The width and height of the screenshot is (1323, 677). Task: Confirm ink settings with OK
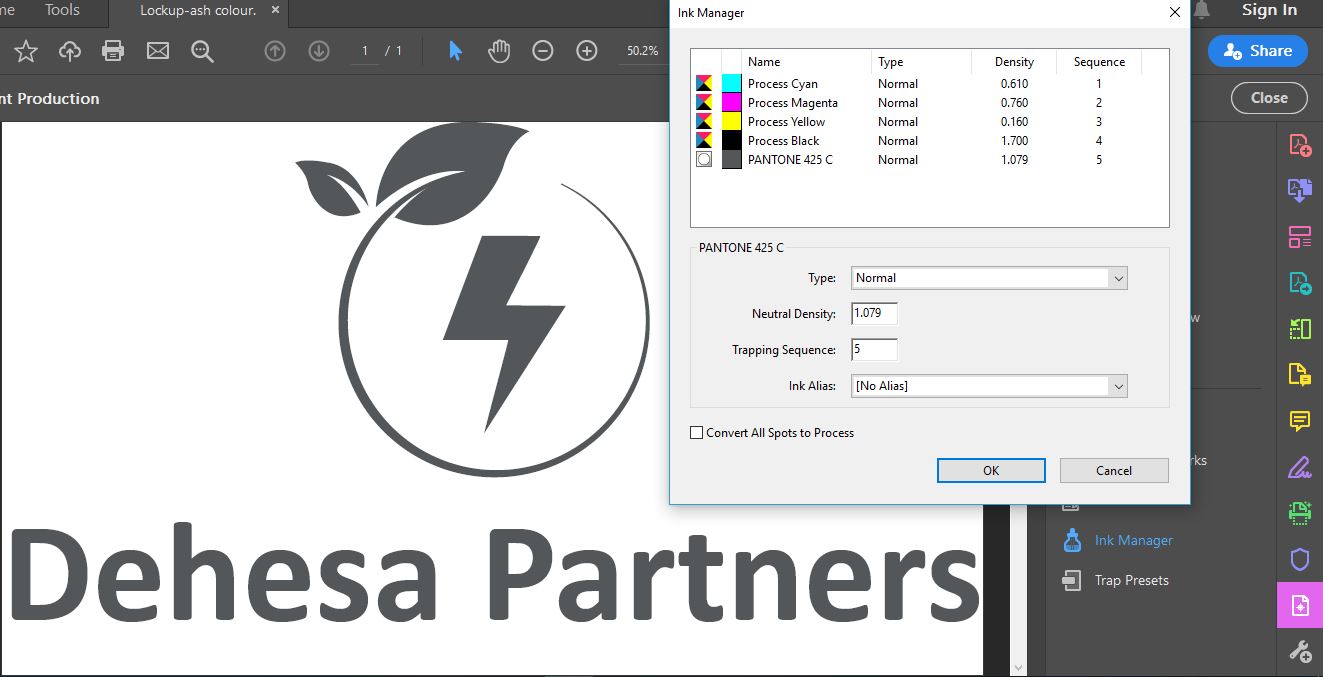pyautogui.click(x=990, y=470)
